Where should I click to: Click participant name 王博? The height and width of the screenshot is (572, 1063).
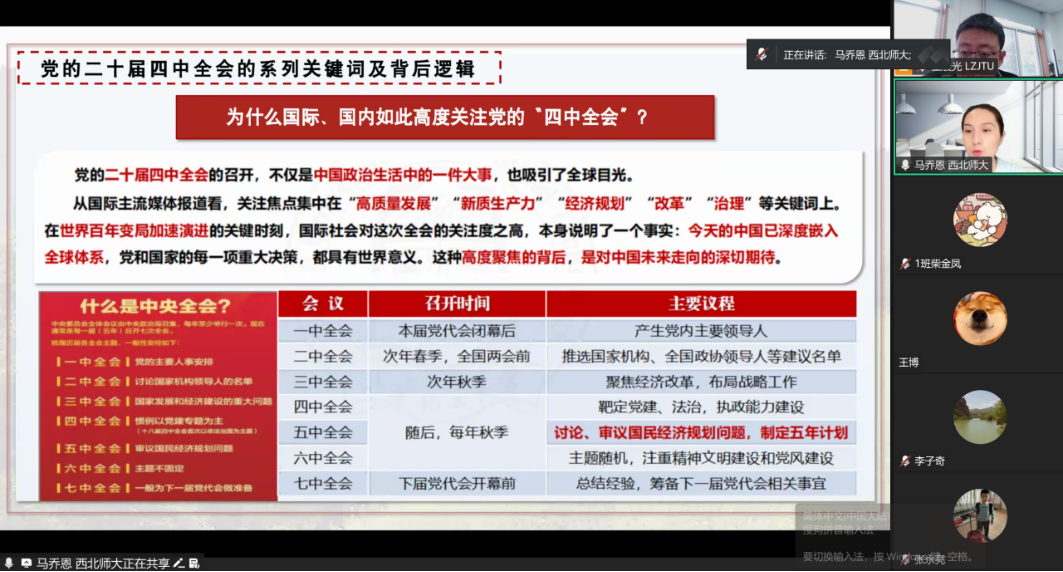pos(908,363)
